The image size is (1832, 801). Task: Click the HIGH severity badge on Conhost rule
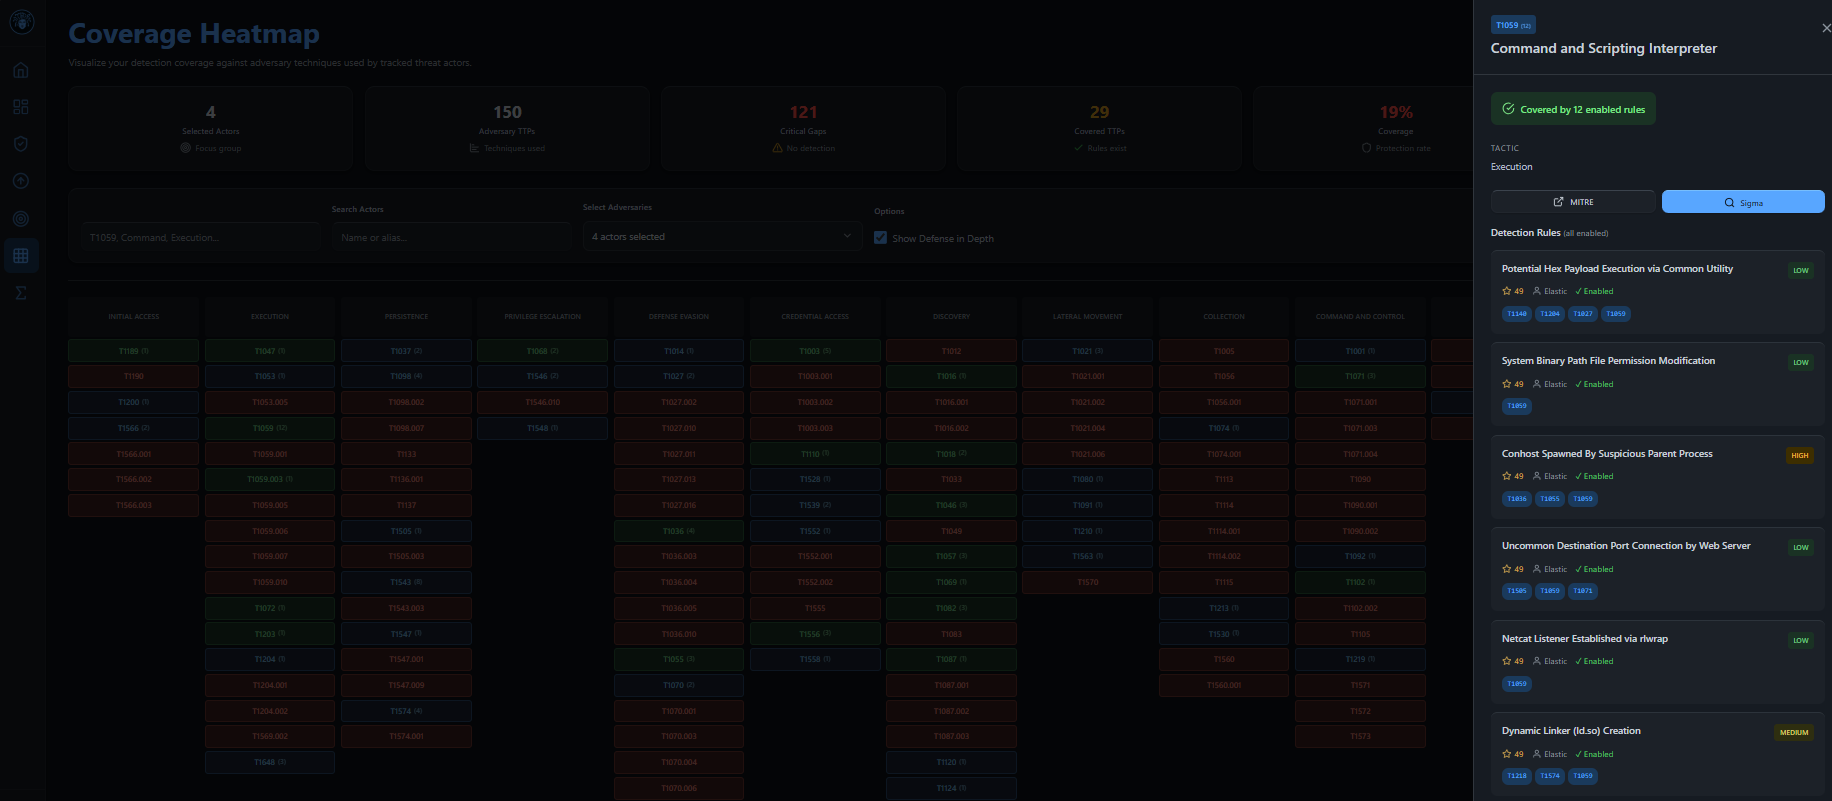pos(1799,455)
